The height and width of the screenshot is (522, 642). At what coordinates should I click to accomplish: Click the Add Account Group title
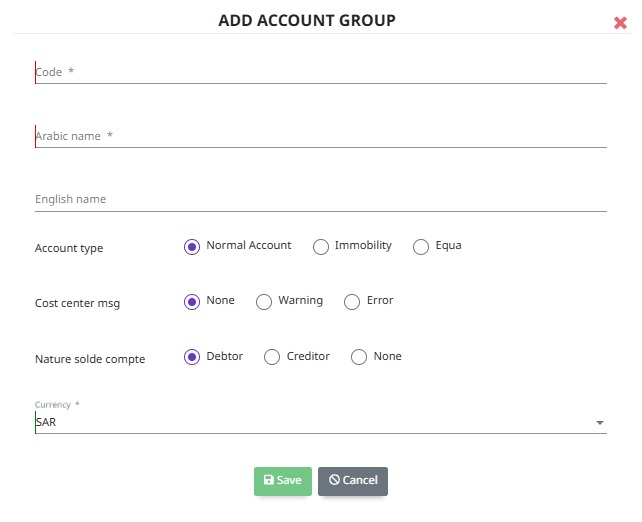click(x=307, y=20)
